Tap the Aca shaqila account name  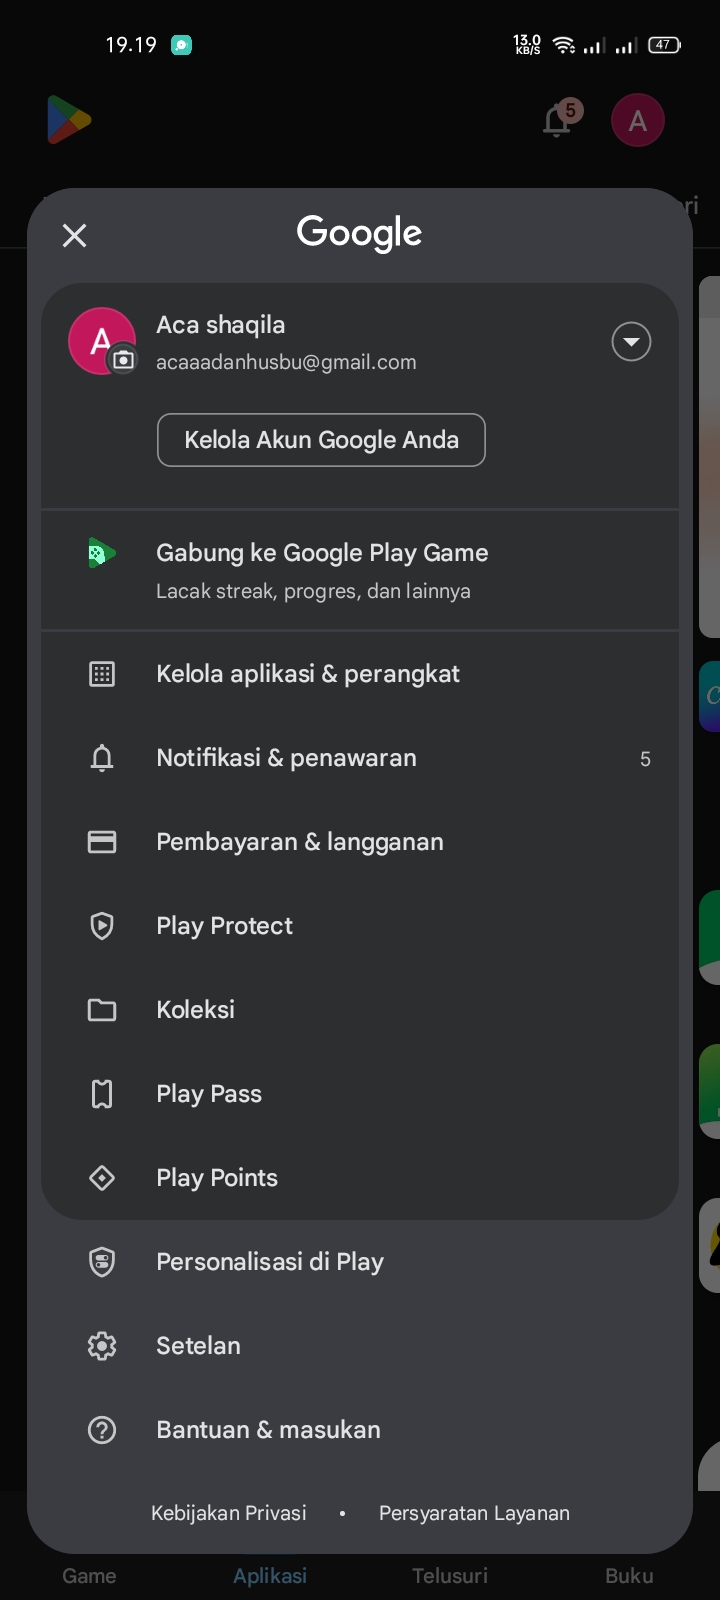pyautogui.click(x=221, y=325)
